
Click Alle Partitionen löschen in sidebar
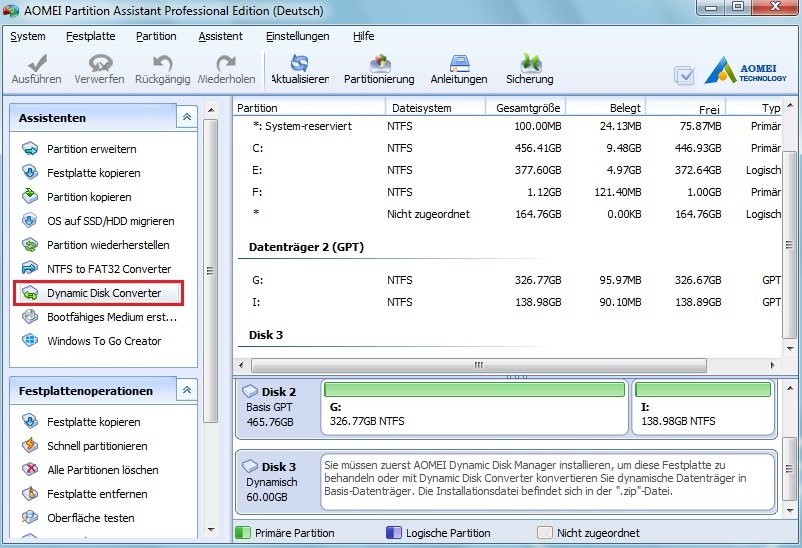[x=102, y=470]
